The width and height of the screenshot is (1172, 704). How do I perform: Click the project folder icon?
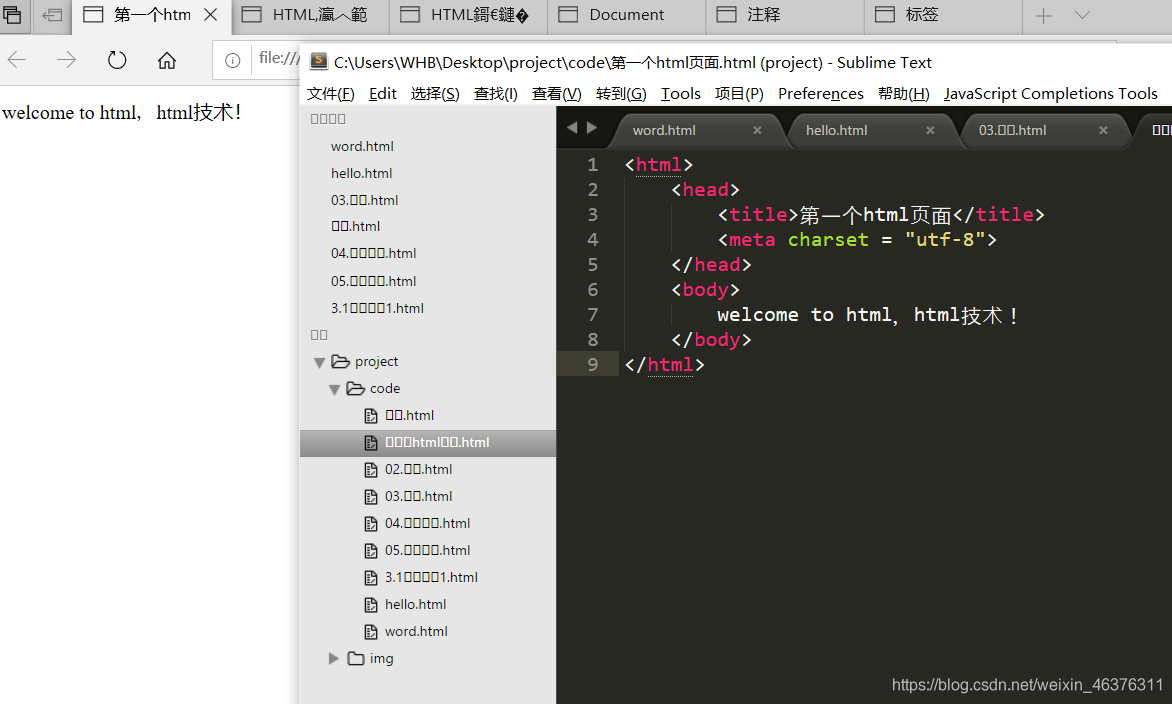coord(341,362)
